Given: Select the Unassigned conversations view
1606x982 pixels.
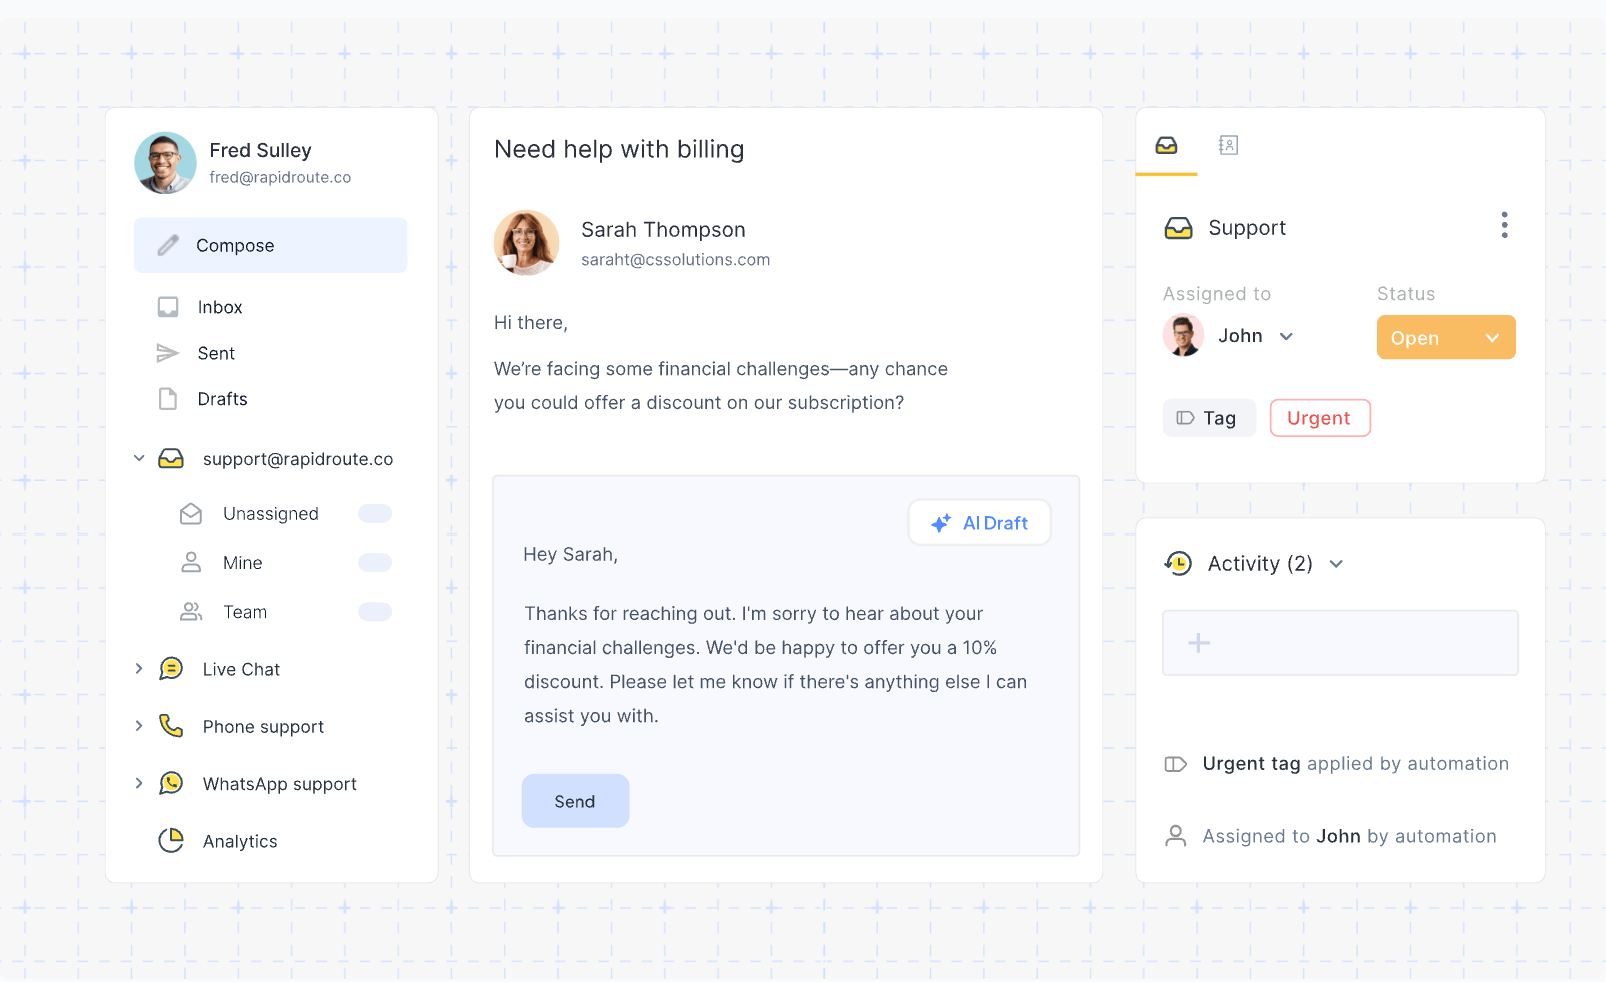Looking at the screenshot, I should click(270, 514).
